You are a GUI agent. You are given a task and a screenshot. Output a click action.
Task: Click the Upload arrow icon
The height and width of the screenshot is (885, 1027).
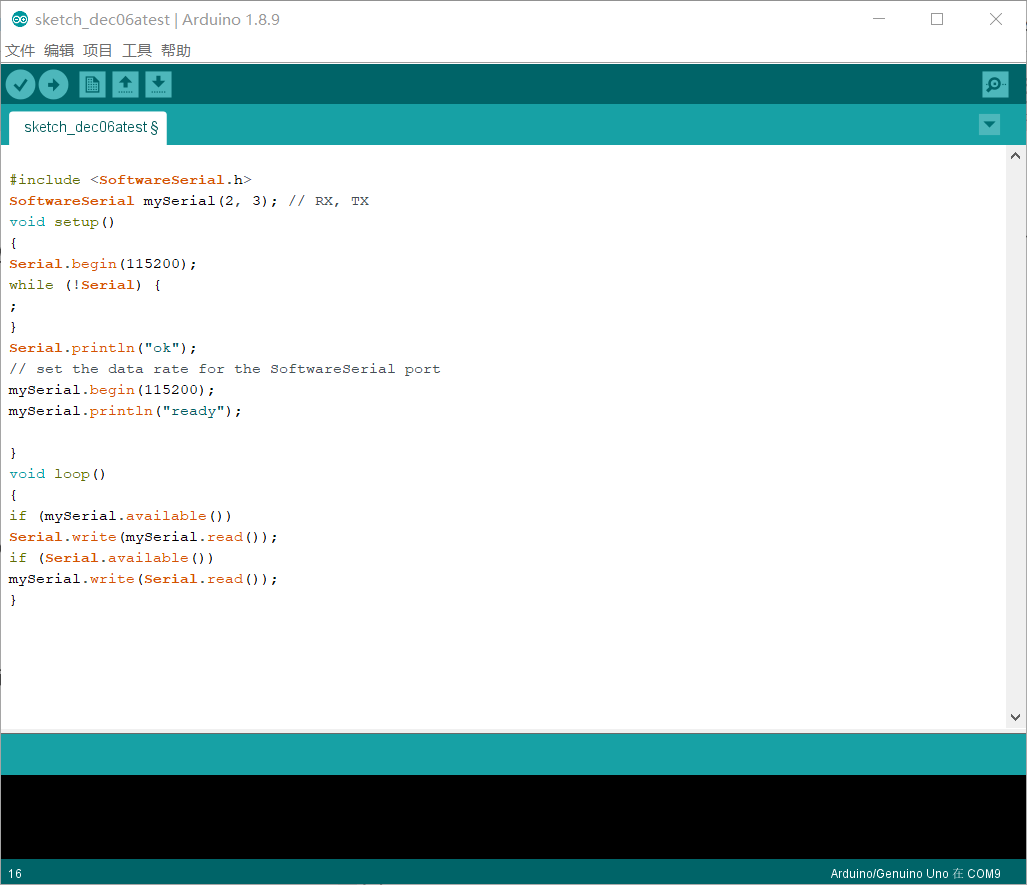(54, 84)
